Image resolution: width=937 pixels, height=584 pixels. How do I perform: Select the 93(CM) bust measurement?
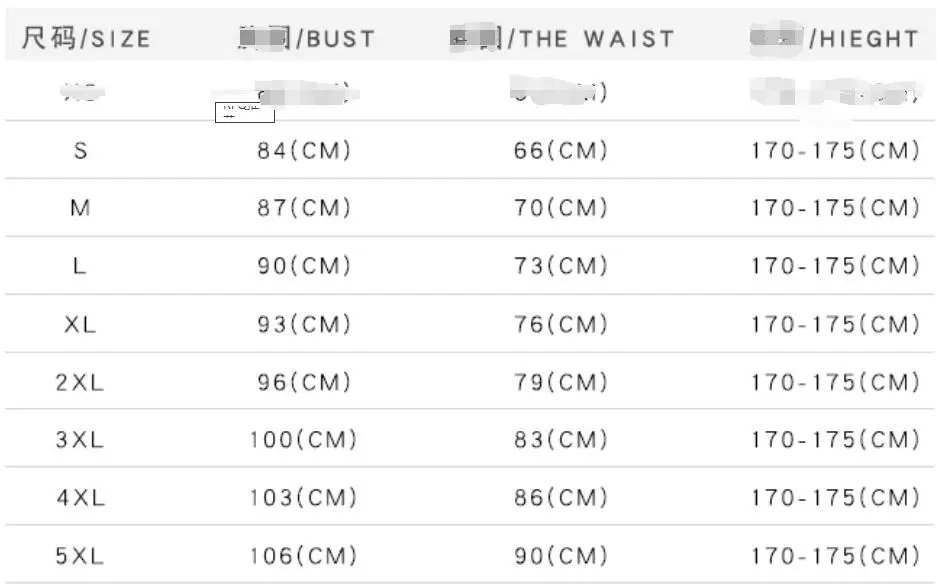click(304, 324)
